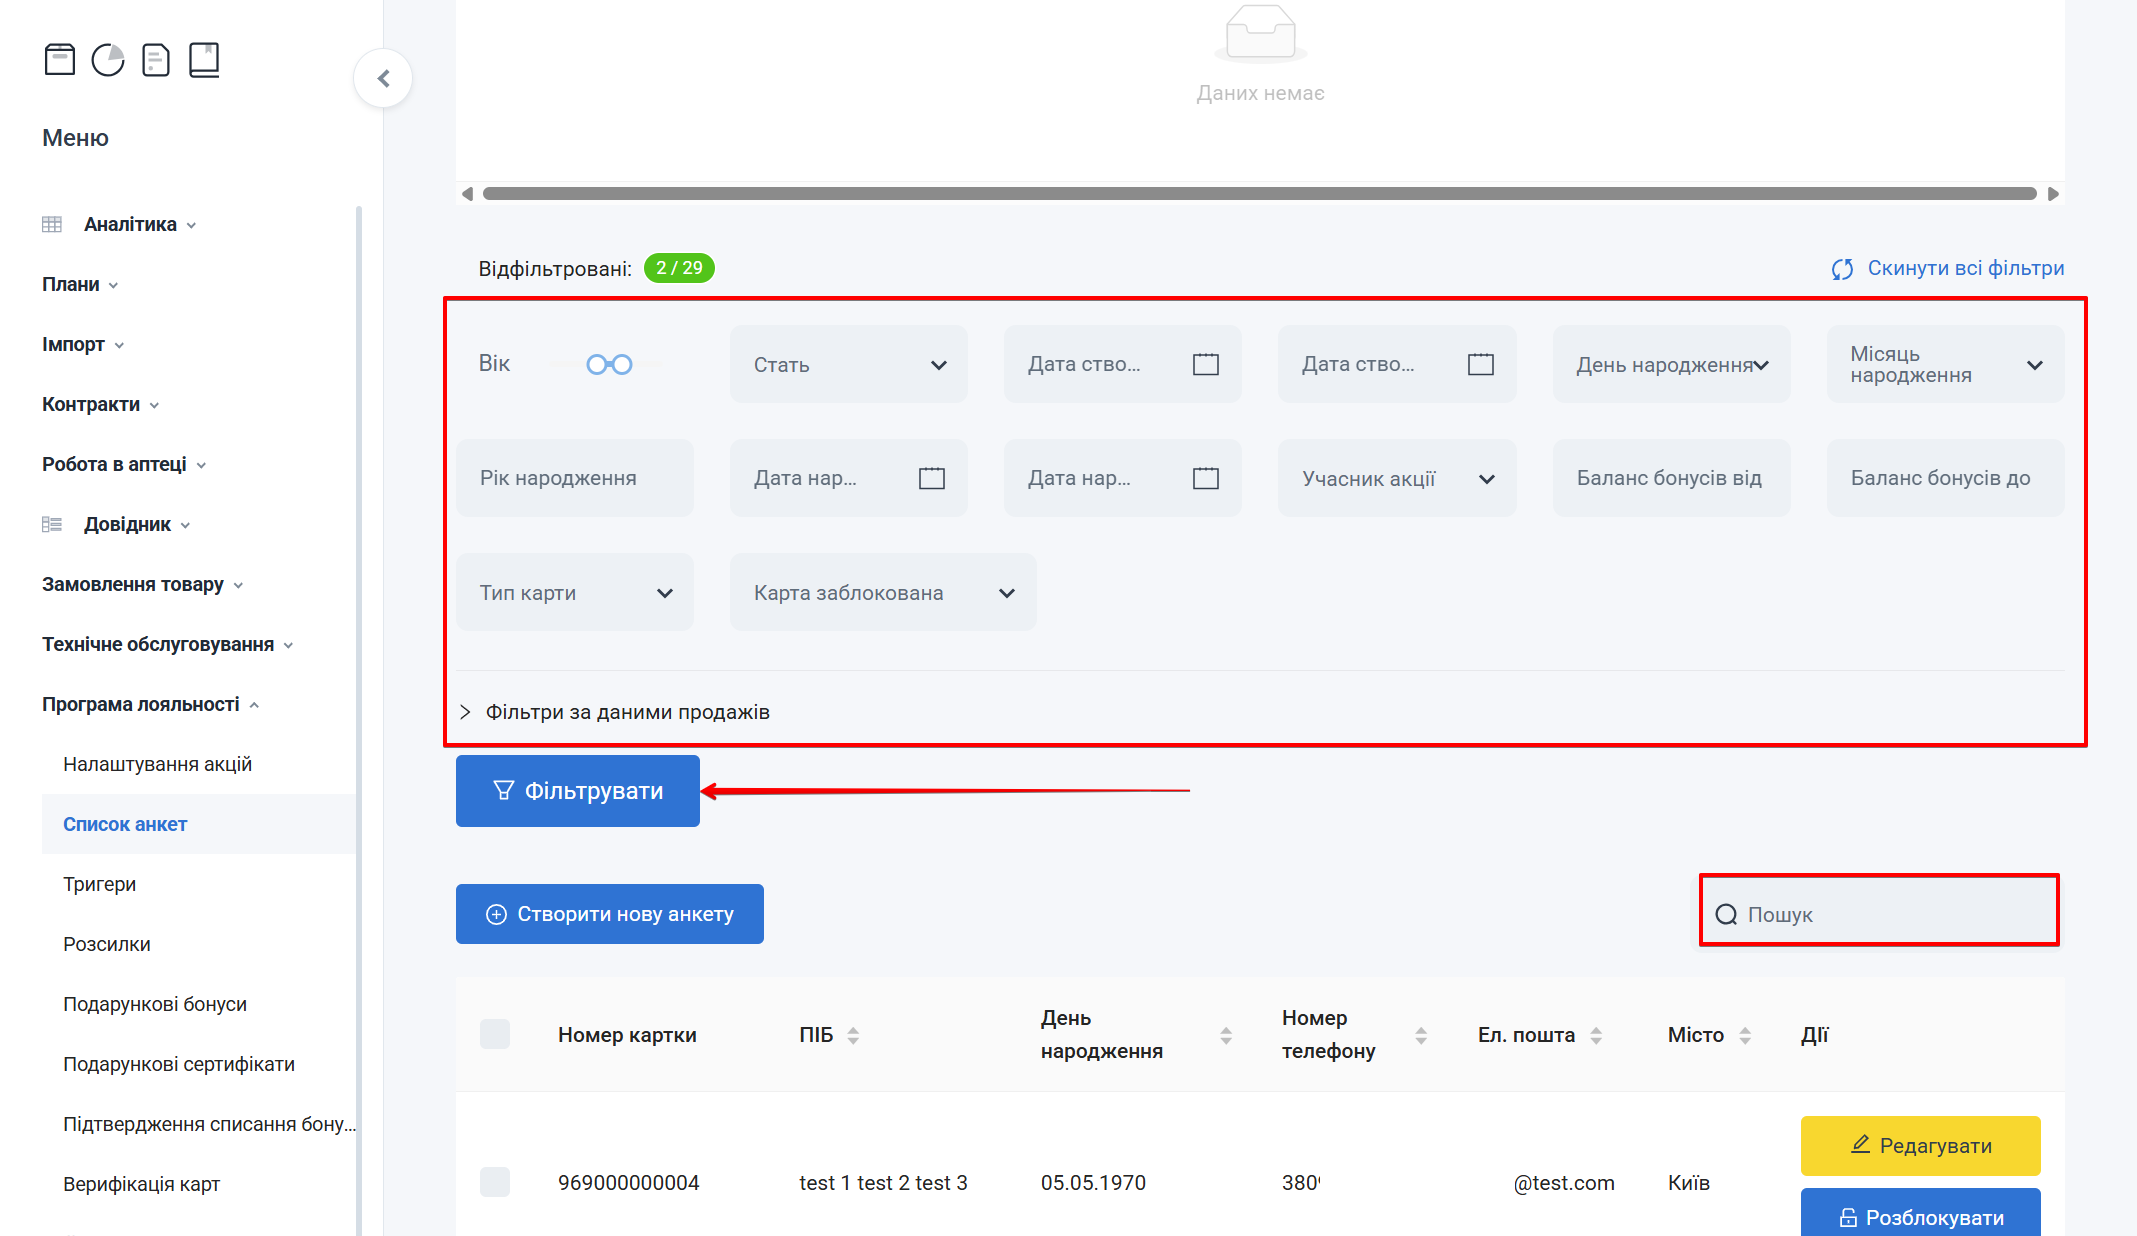This screenshot has width=2137, height=1236.
Task: Click the pie chart icon in top bar
Action: tap(108, 60)
